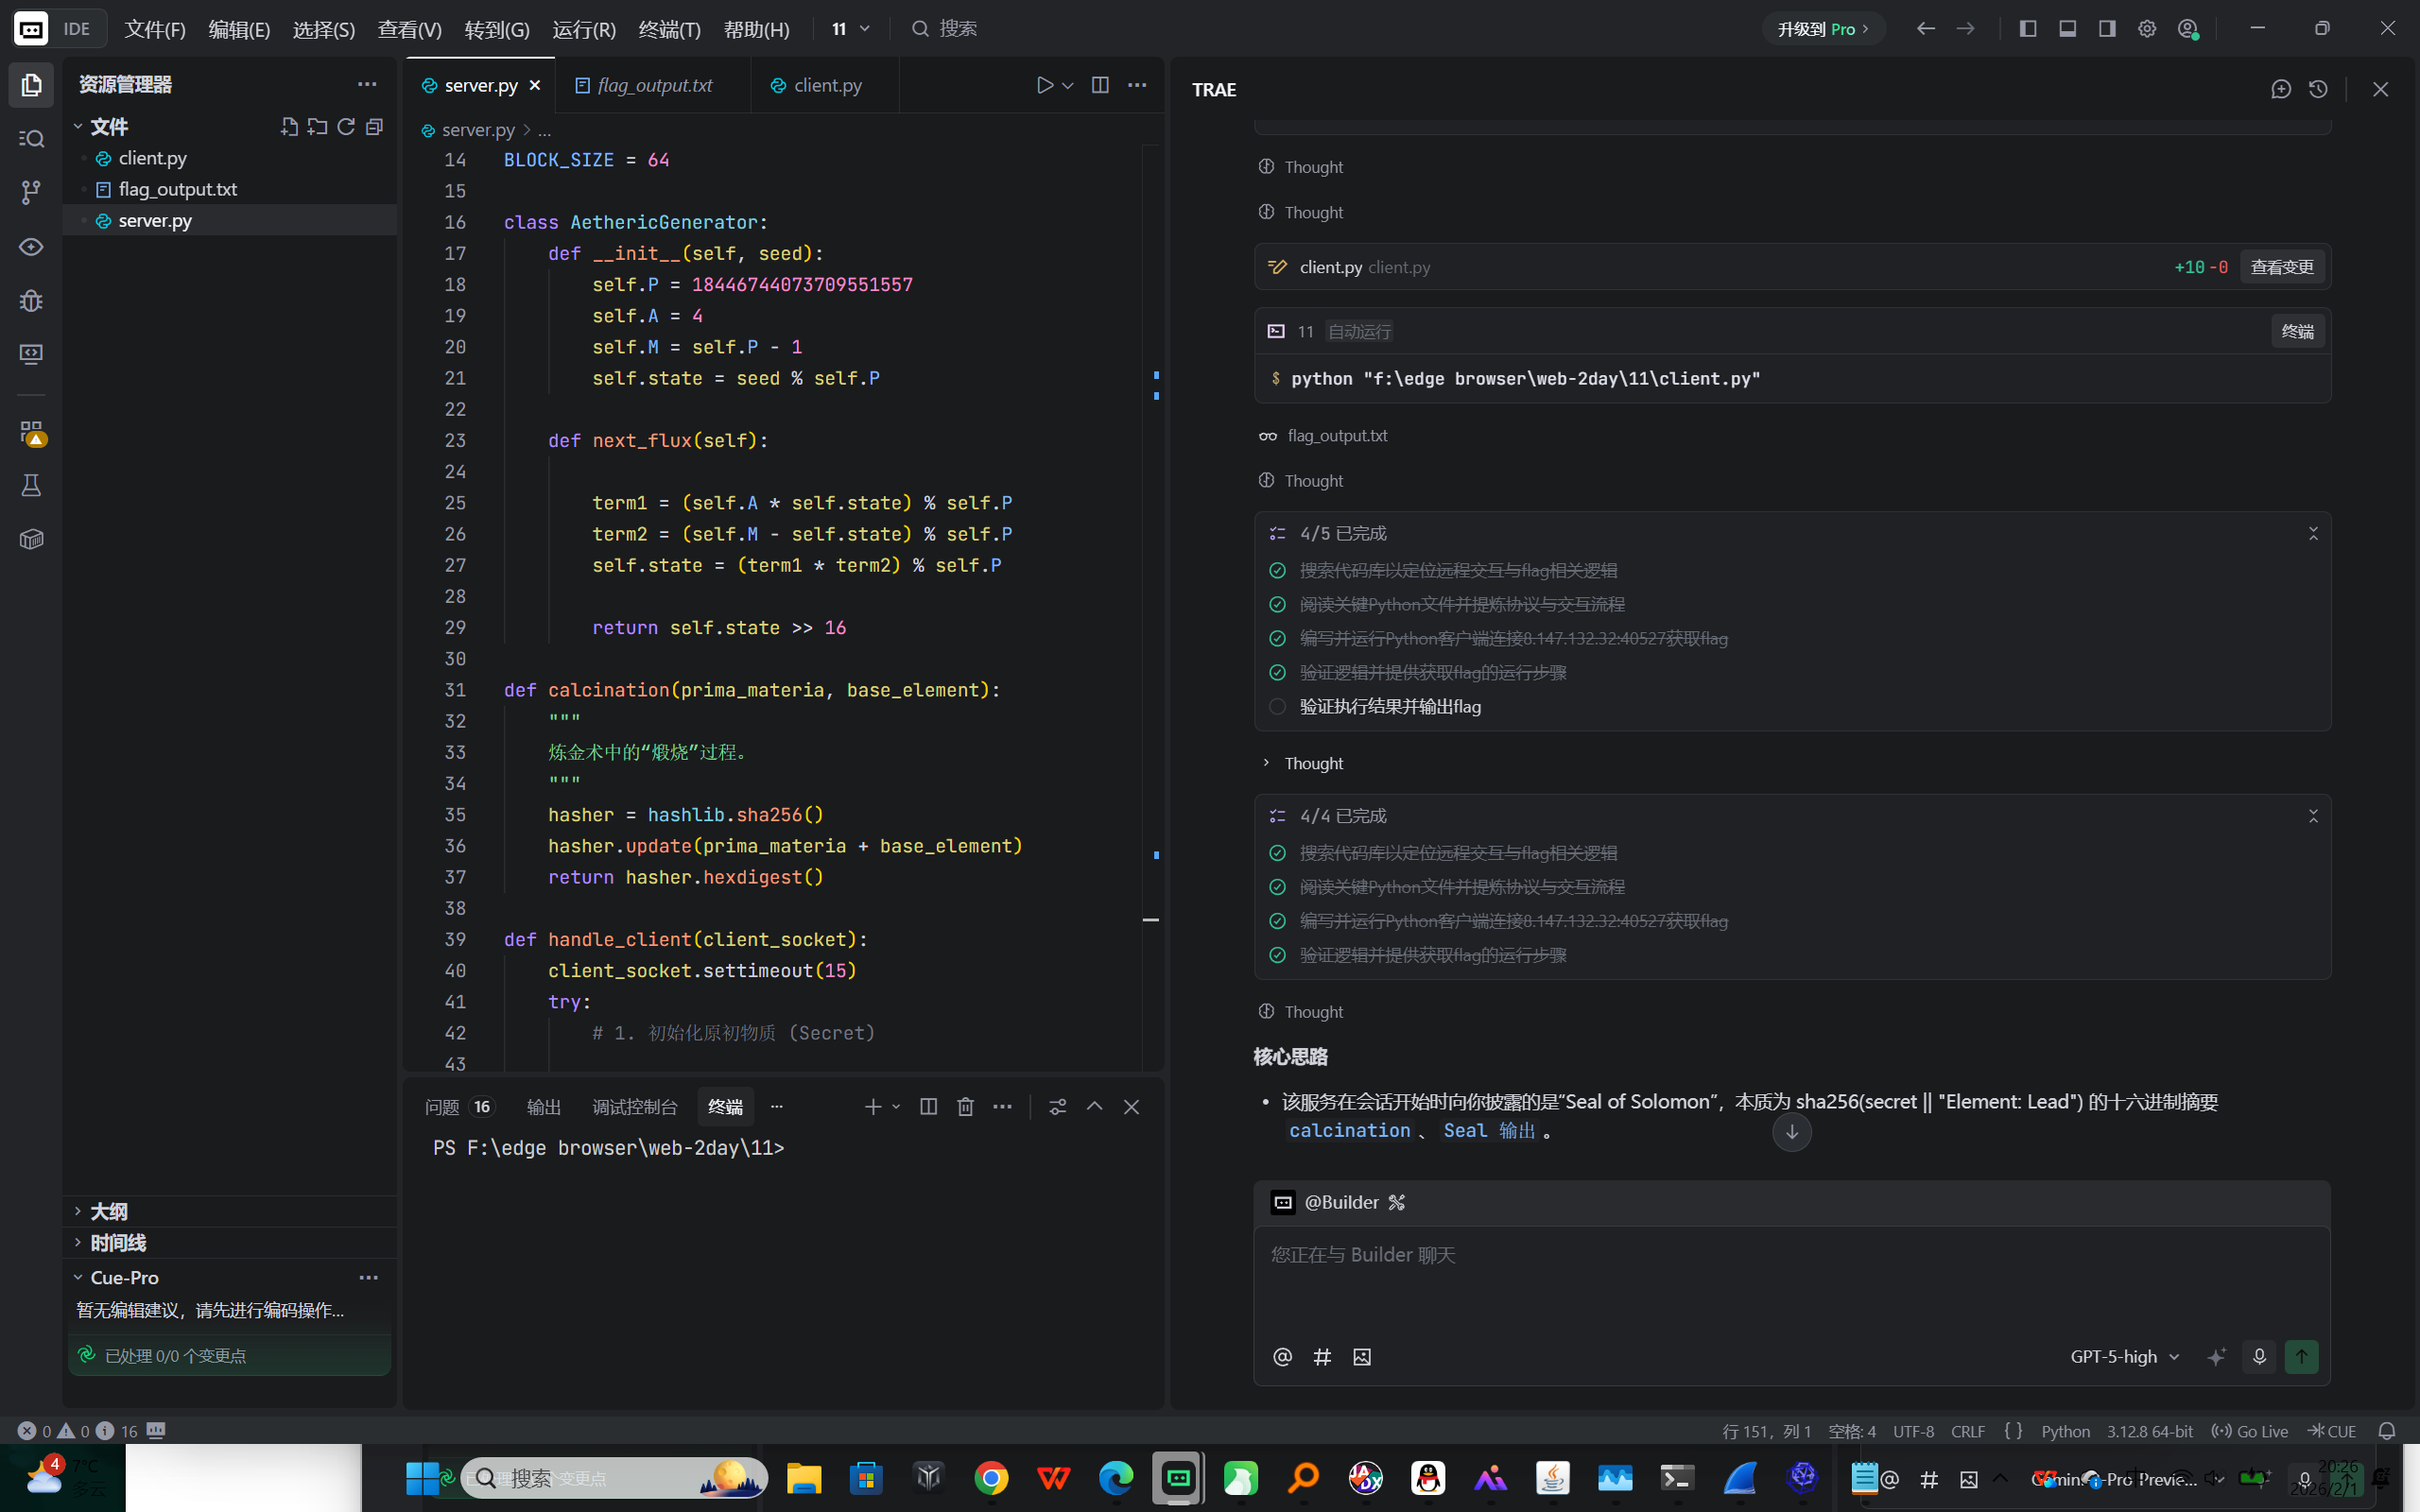Refresh the file explorer

(x=346, y=127)
